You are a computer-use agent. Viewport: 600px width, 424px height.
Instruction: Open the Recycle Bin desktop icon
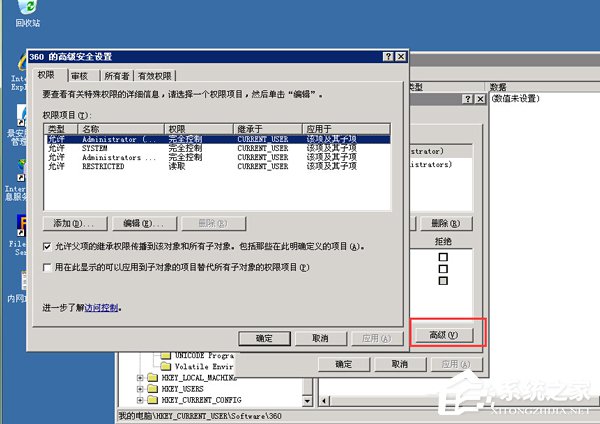25,12
